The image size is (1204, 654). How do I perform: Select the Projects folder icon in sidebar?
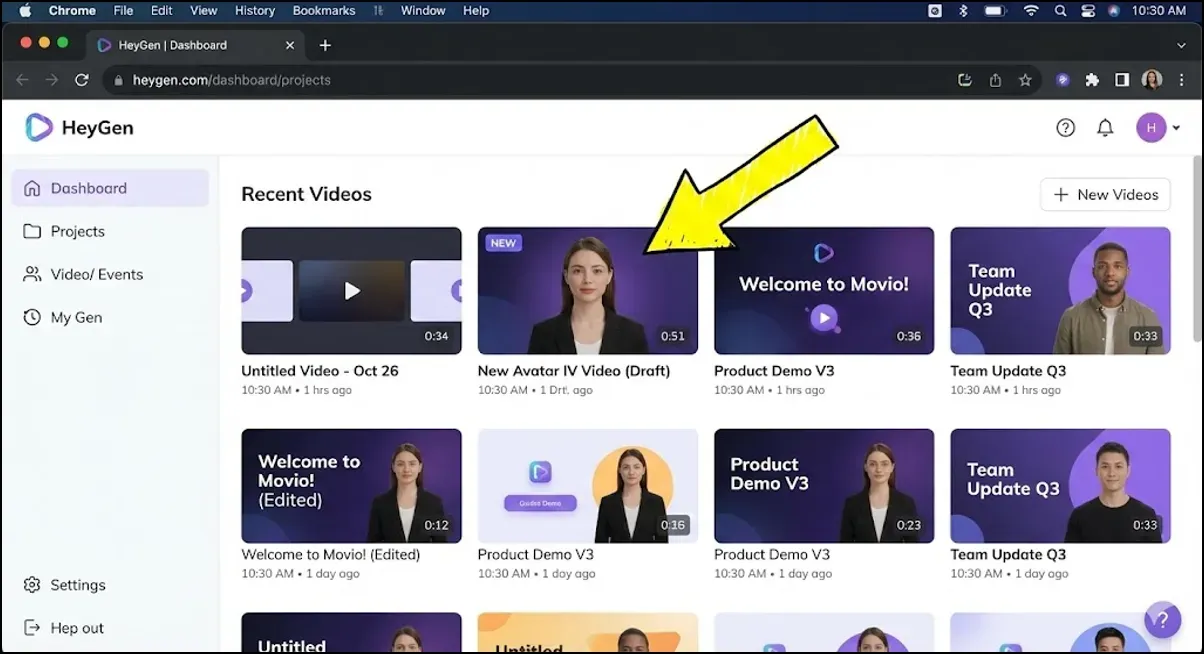[30, 231]
